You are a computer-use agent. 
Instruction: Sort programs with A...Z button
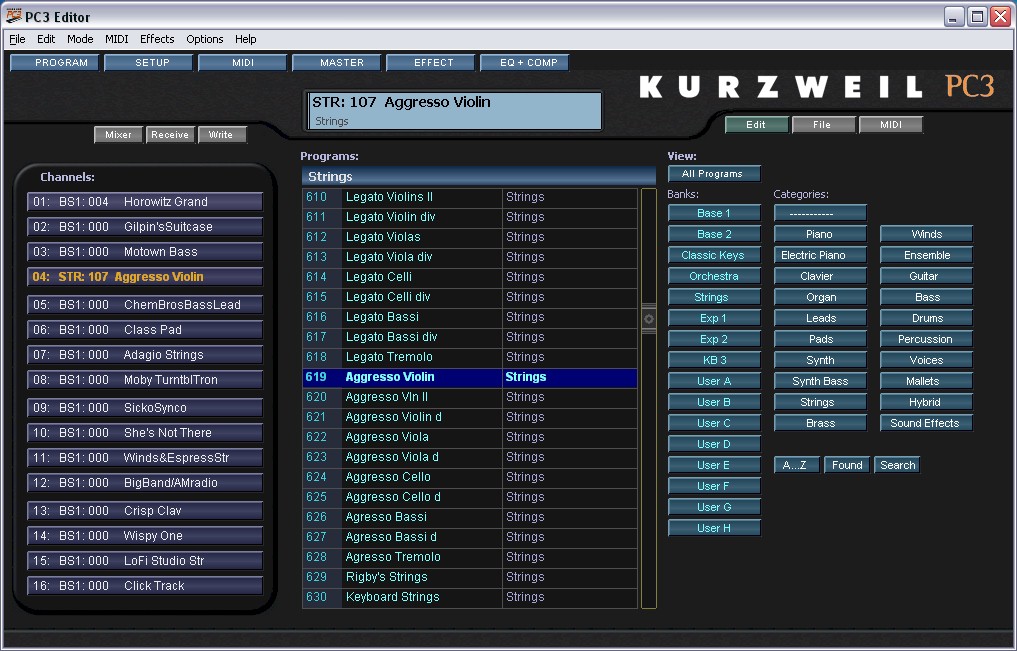[x=796, y=465]
